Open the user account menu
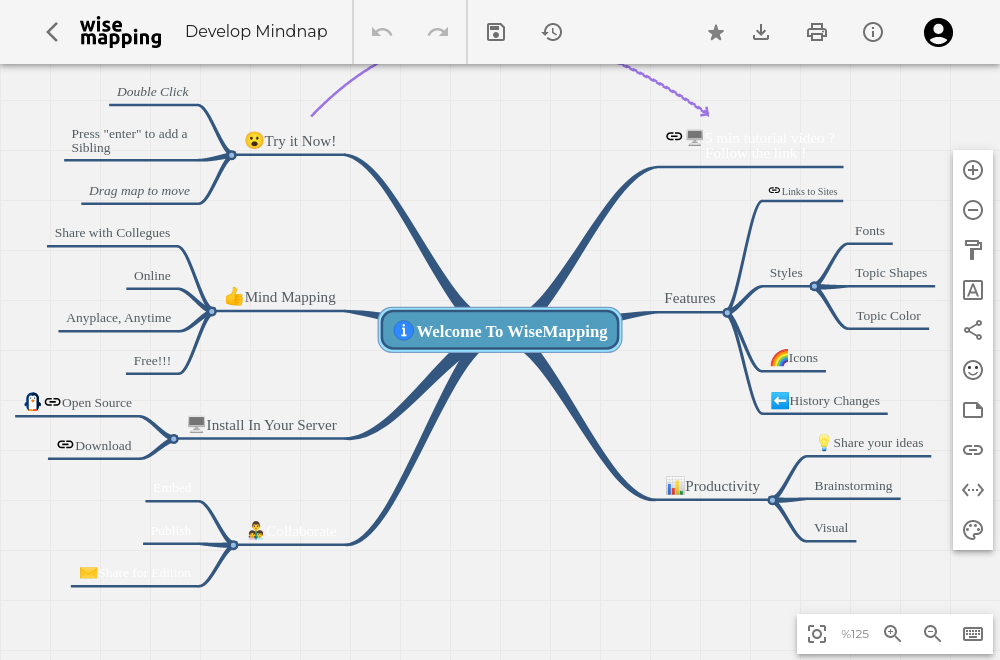Image resolution: width=1000 pixels, height=660 pixels. pyautogui.click(x=938, y=33)
